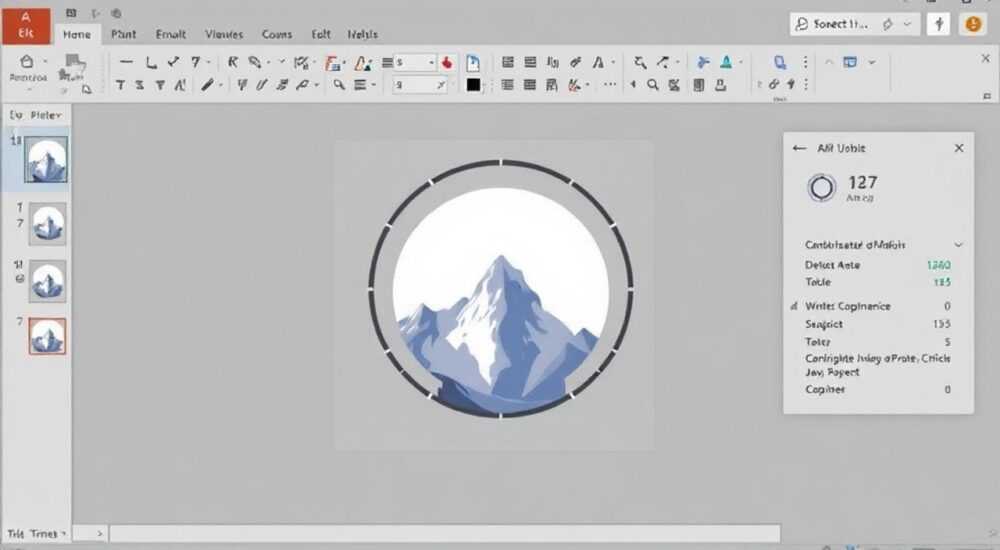Image resolution: width=1000 pixels, height=550 pixels.
Task: Click the teal A font color icon
Action: (726, 62)
